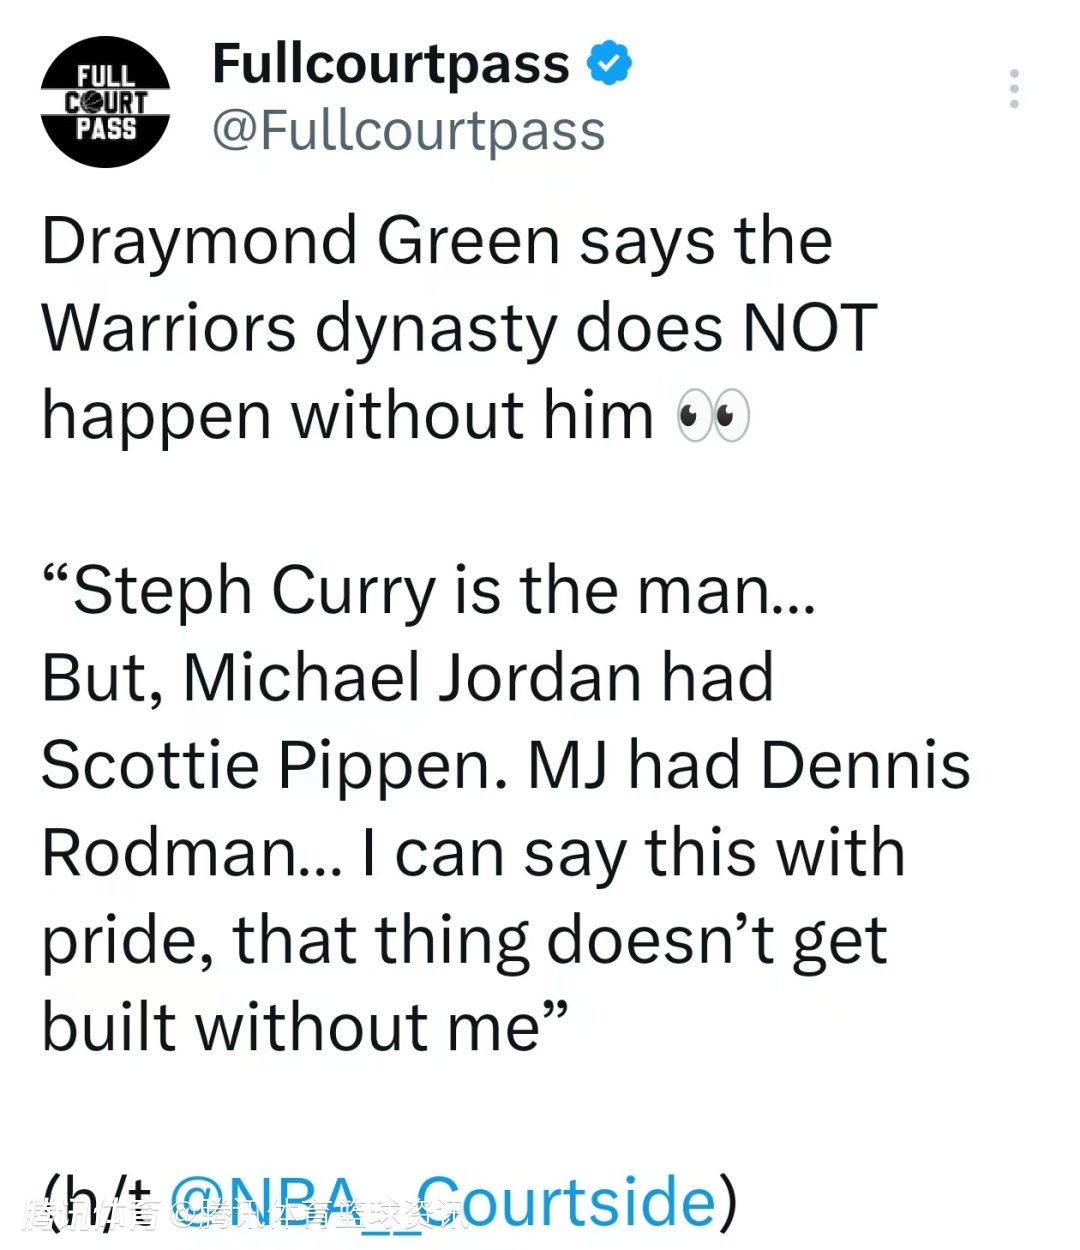Click the eyes emoji in the tweet
The height and width of the screenshot is (1250, 1080).
tap(713, 416)
